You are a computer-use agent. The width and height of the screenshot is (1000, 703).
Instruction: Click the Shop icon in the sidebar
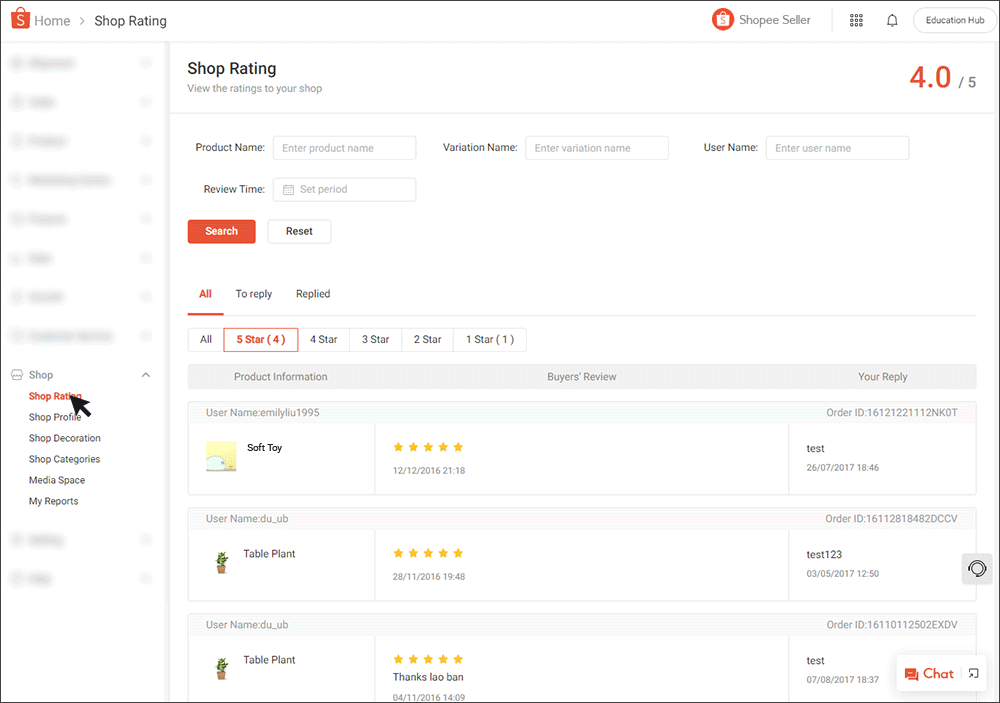pos(18,374)
